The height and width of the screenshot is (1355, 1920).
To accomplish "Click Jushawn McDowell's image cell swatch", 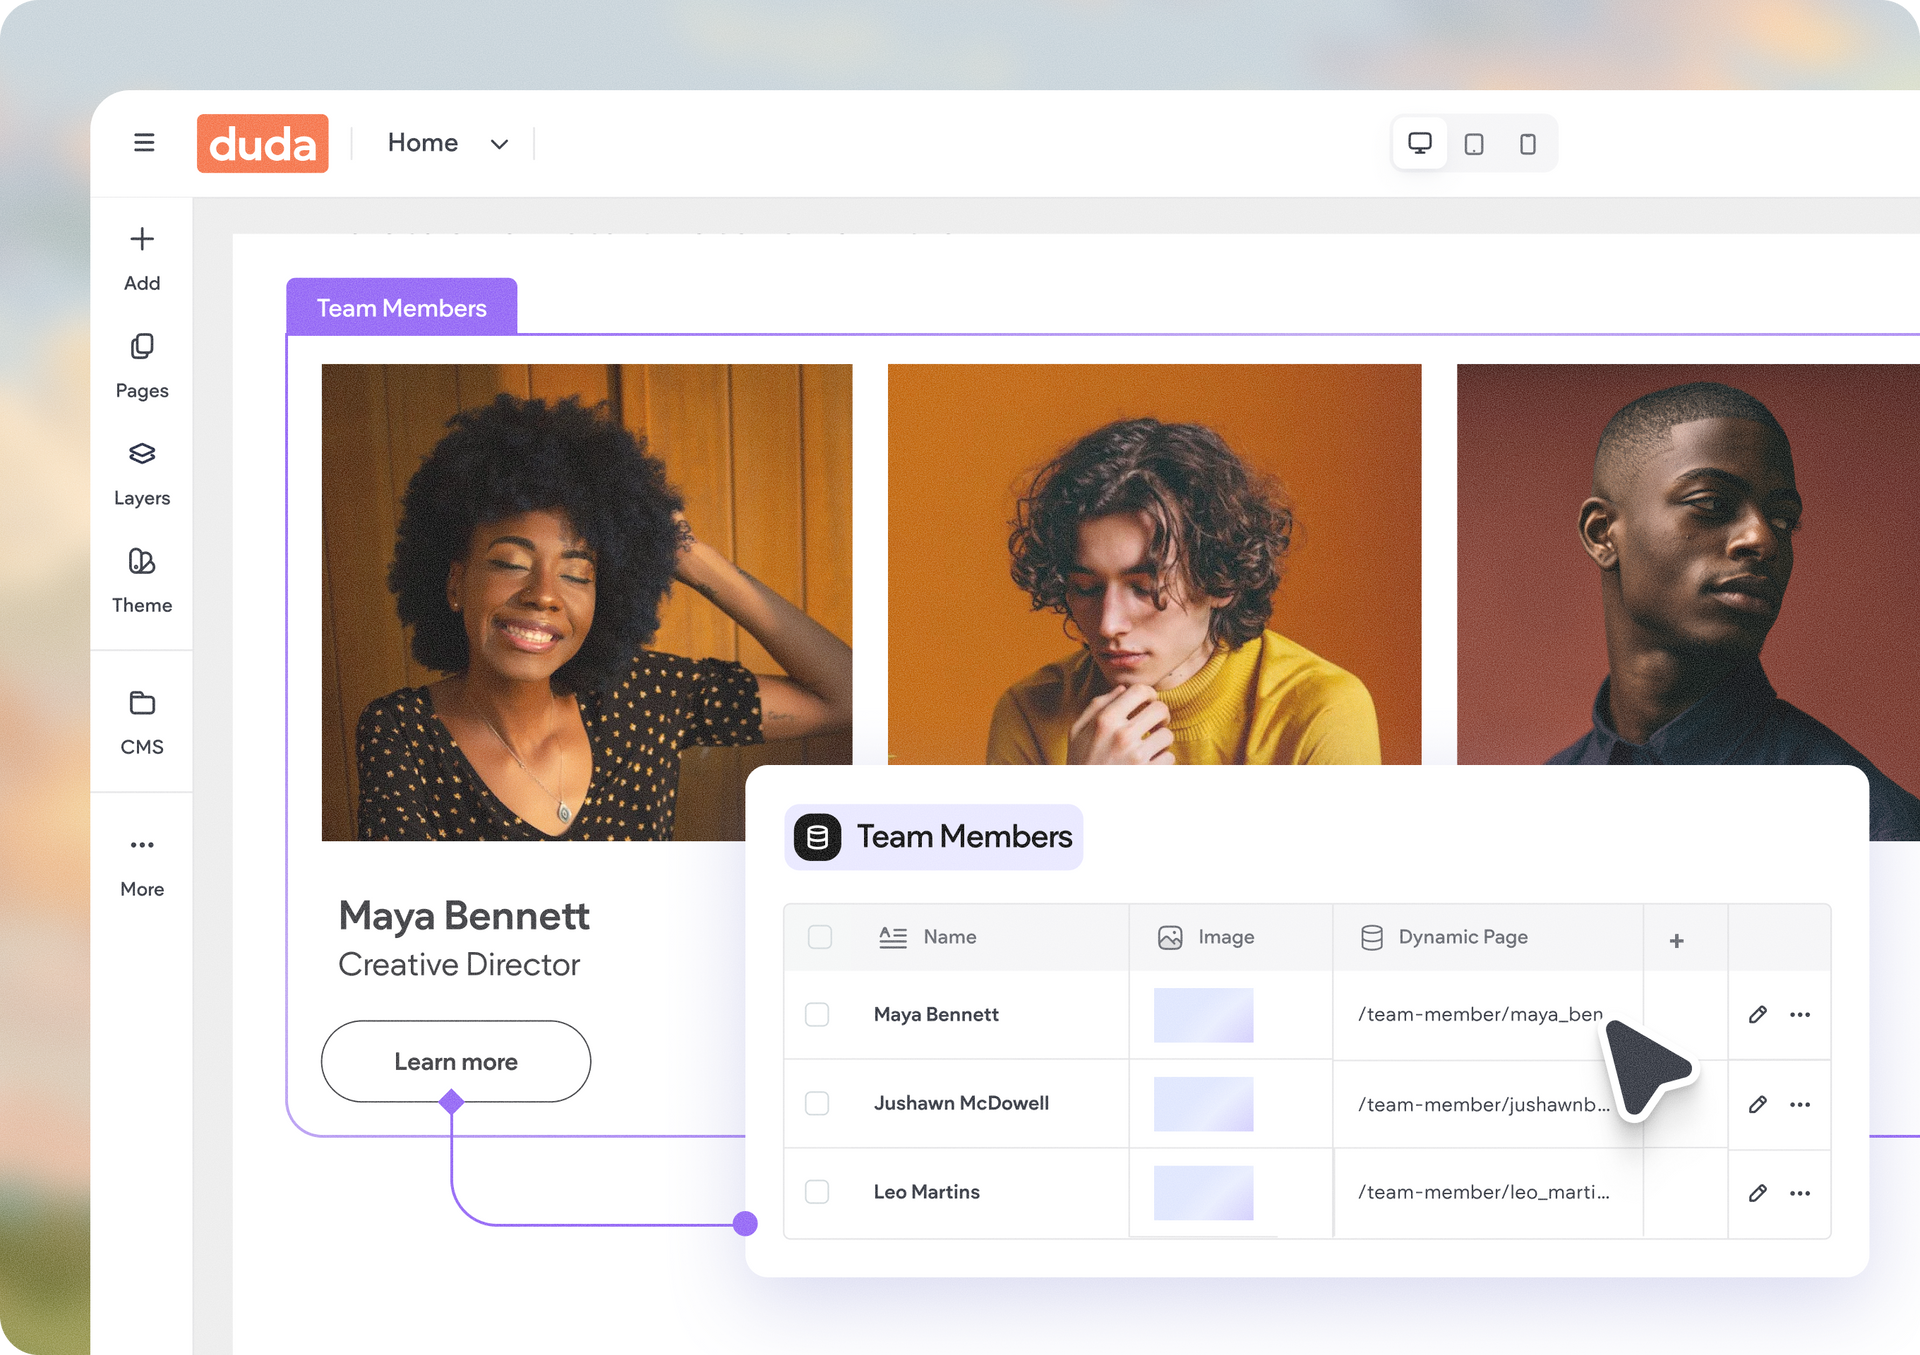I will tap(1203, 1104).
